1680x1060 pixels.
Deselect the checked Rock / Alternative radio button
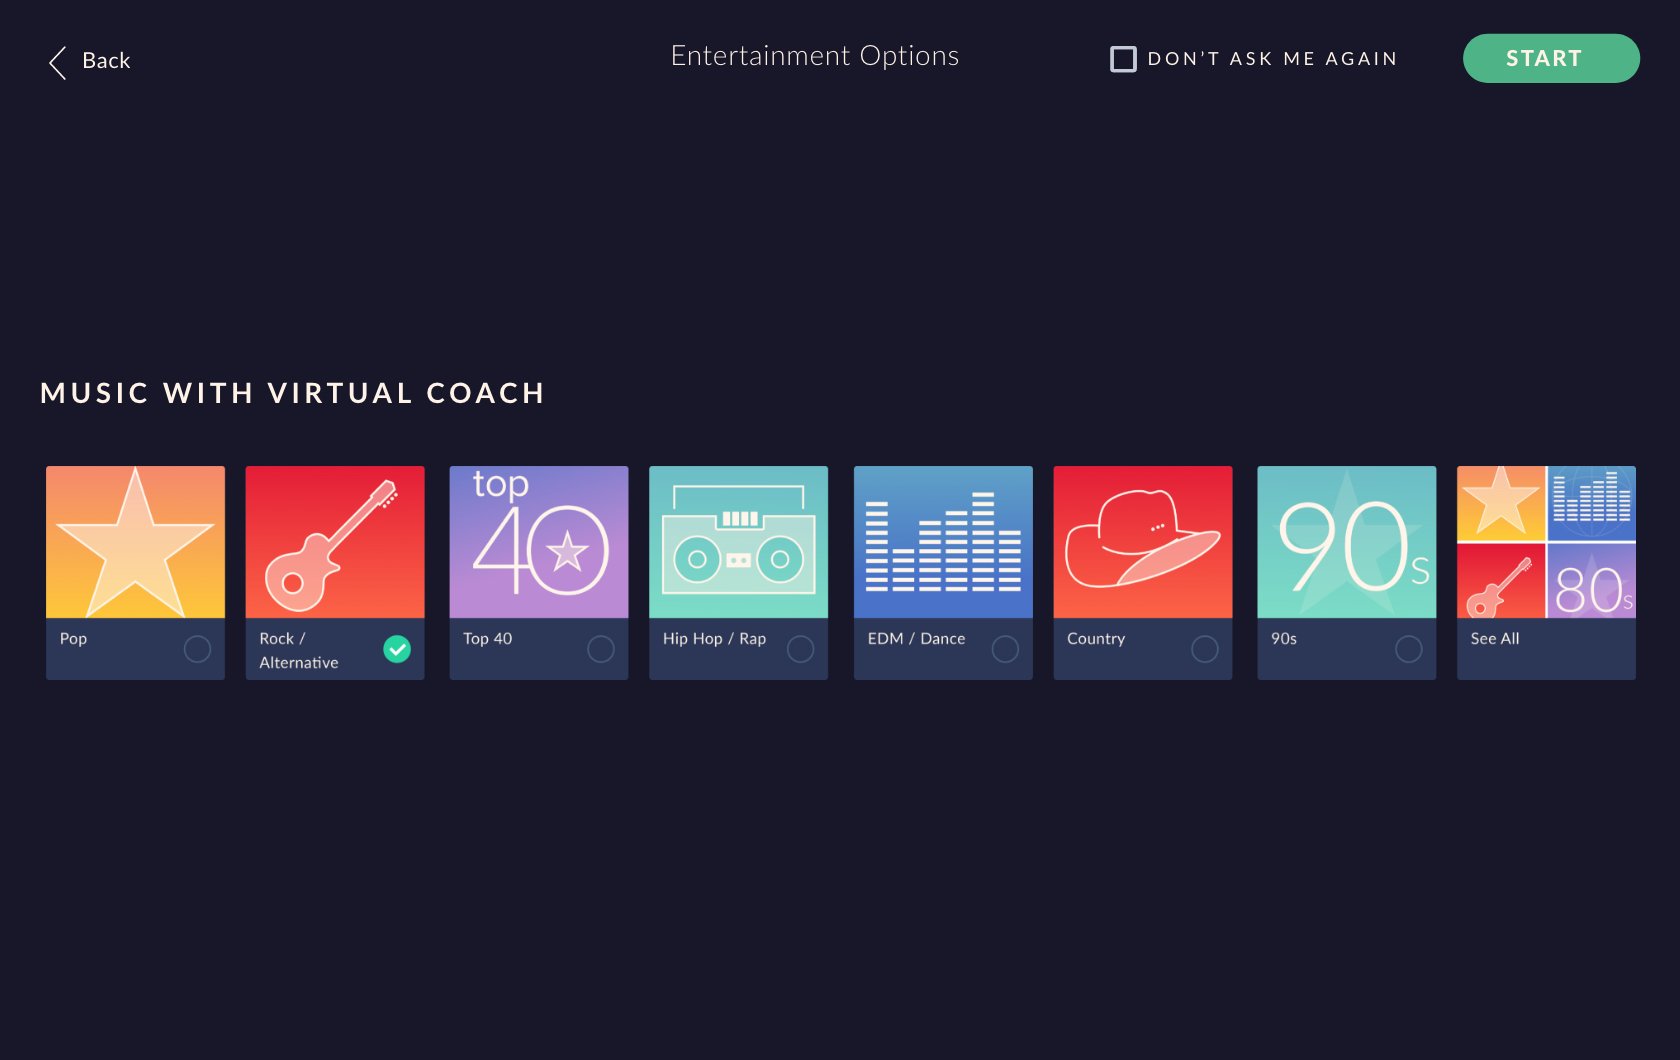tap(397, 649)
